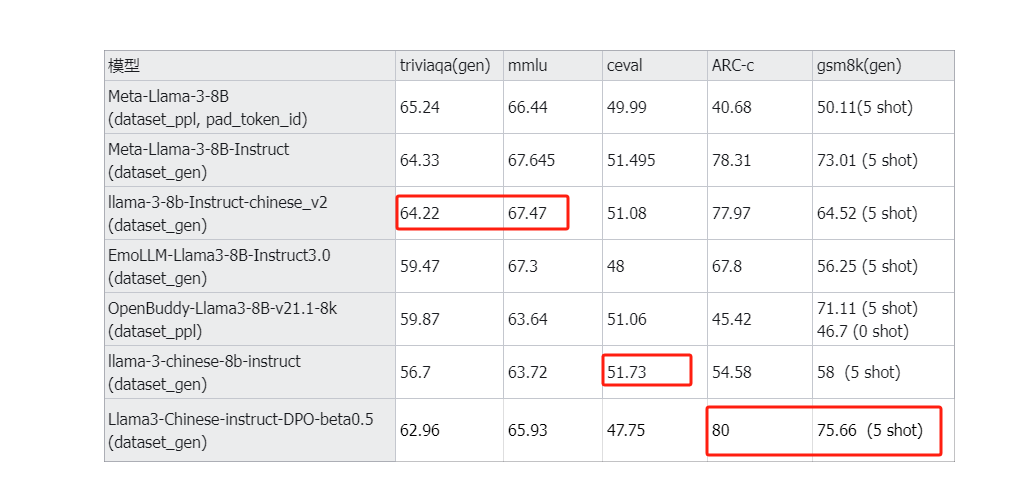Click the Llama3-Chinese-instruct-DPO-beta0.5 model cell
This screenshot has height=495, width=1017.
[250, 430]
